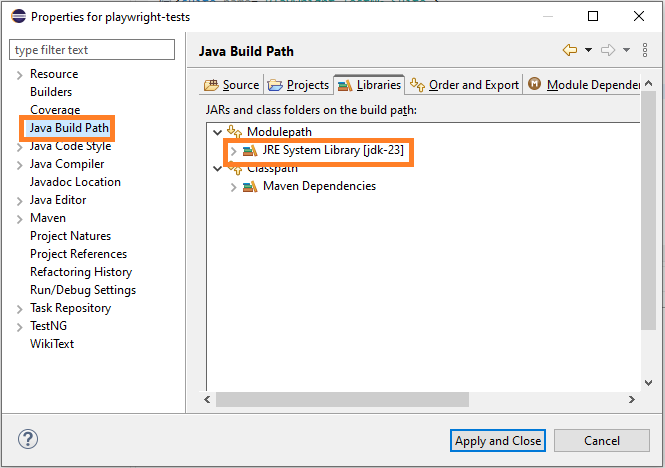This screenshot has height=468, width=665.
Task: Switch to the Order and Export tab
Action: click(465, 85)
